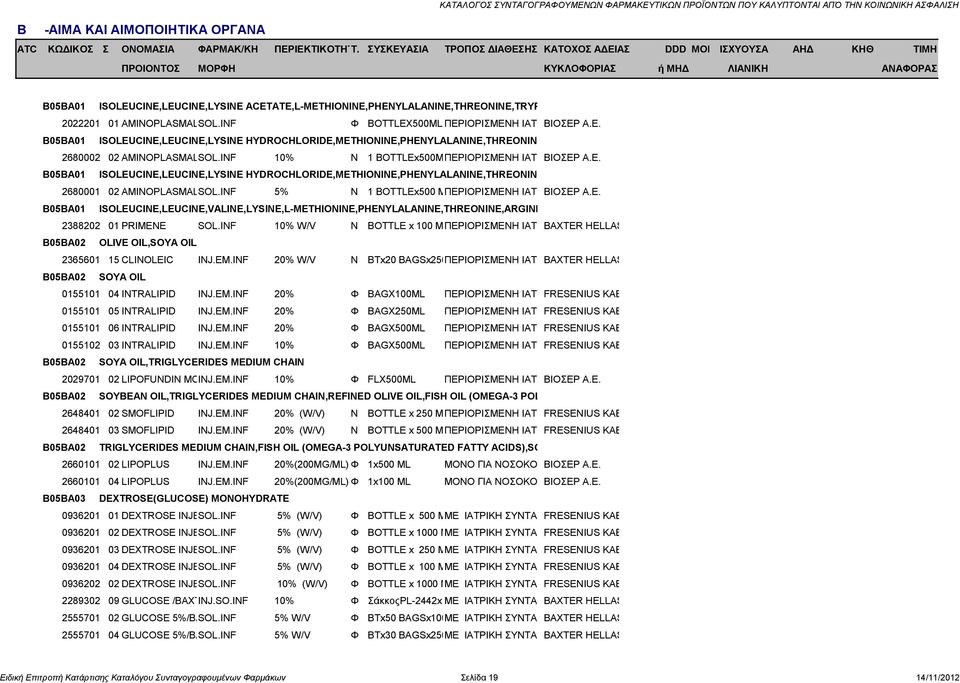Click the date 14/11/2012 in footer

pyautogui.click(x=937, y=677)
